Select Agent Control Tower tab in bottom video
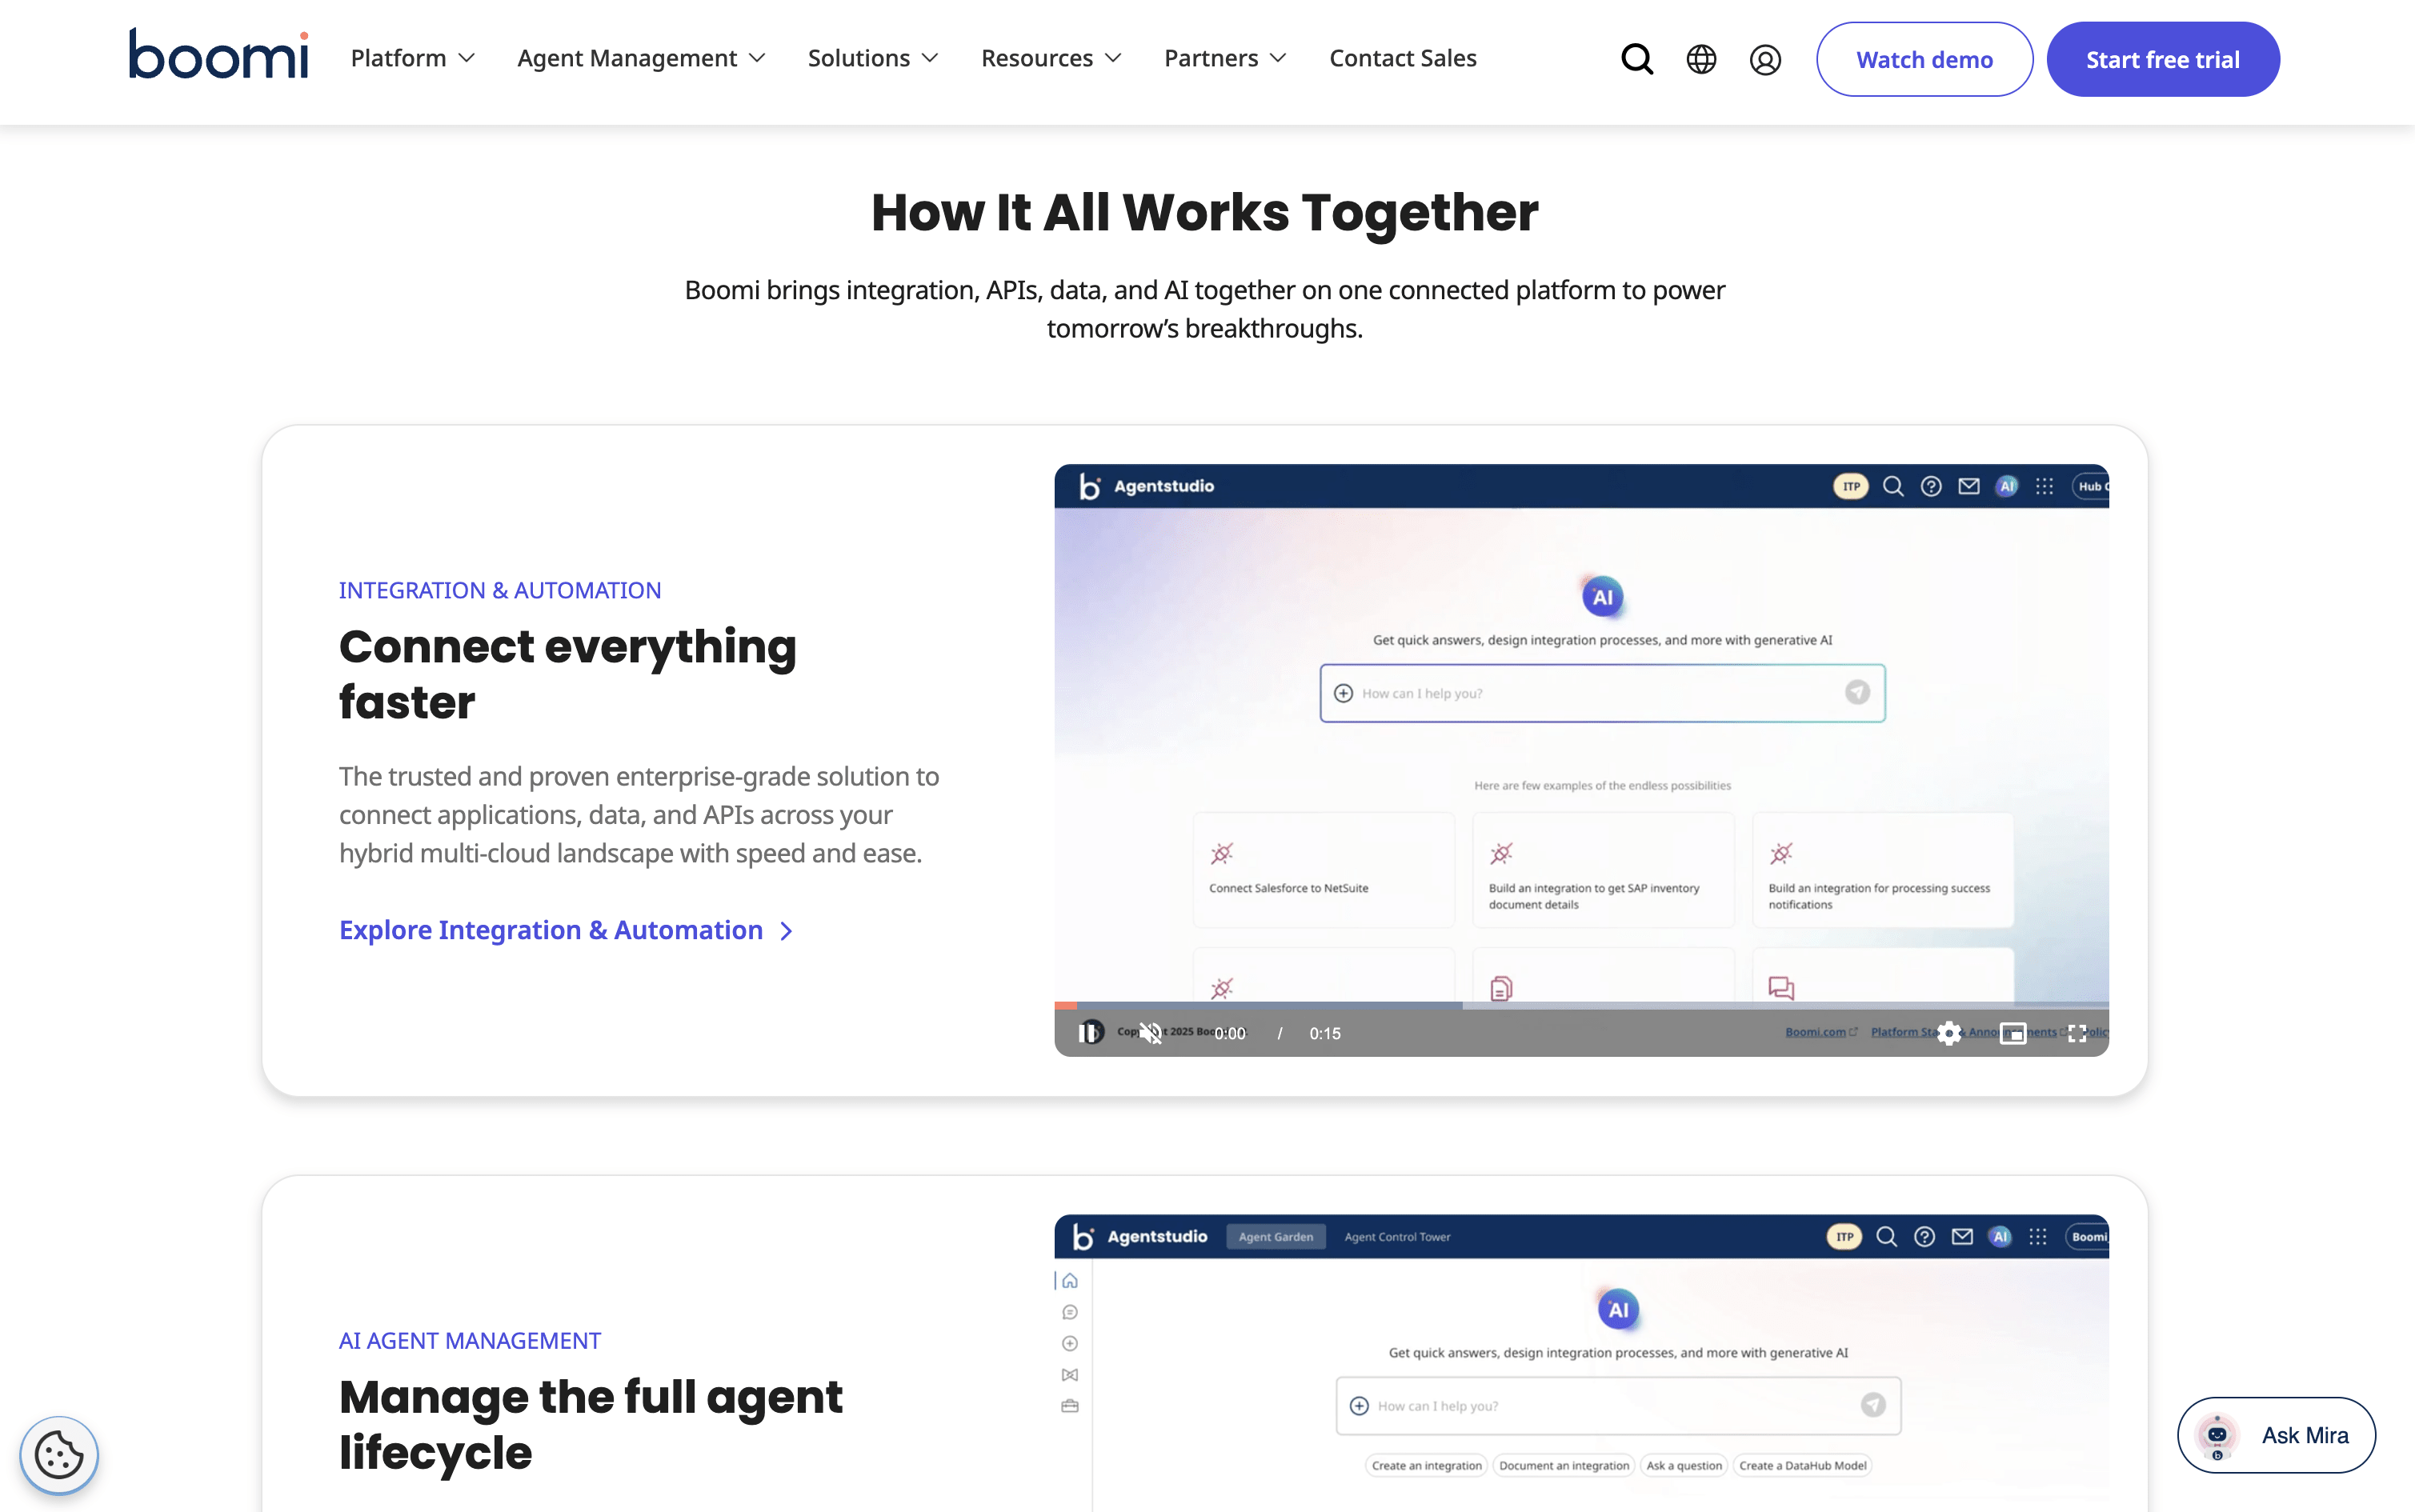2415x1512 pixels. pos(1397,1237)
